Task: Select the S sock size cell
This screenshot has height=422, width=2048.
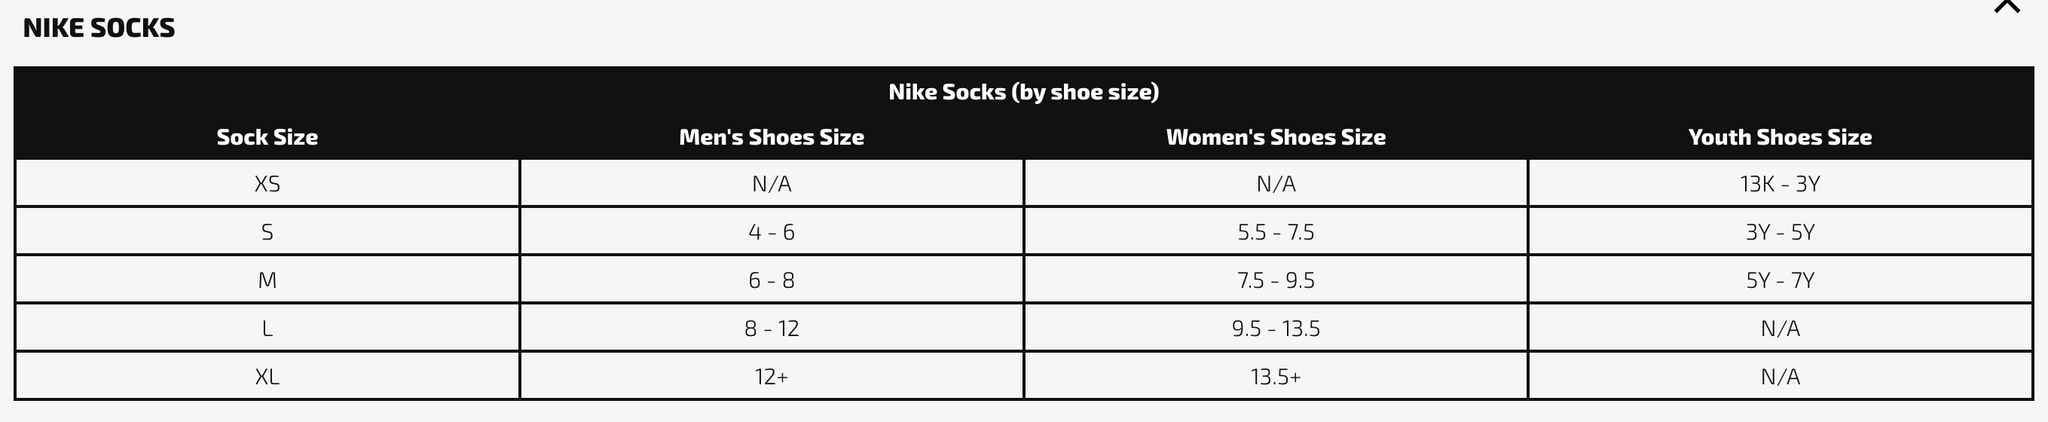Action: 267,232
